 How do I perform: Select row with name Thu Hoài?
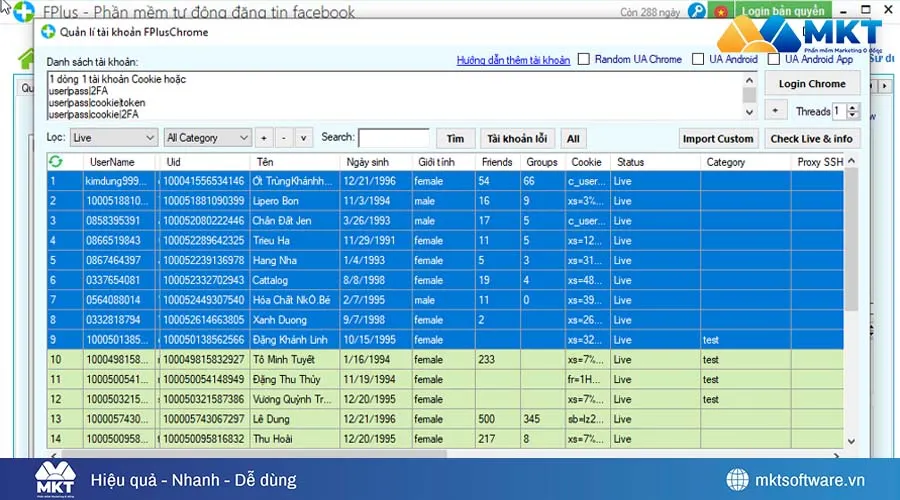click(x=445, y=439)
